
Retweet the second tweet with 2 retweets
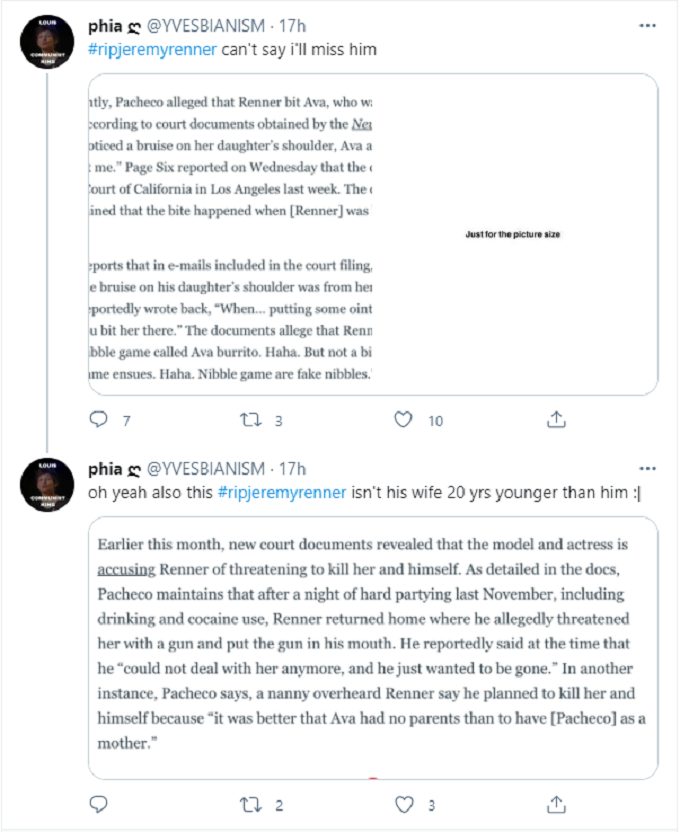pos(250,805)
